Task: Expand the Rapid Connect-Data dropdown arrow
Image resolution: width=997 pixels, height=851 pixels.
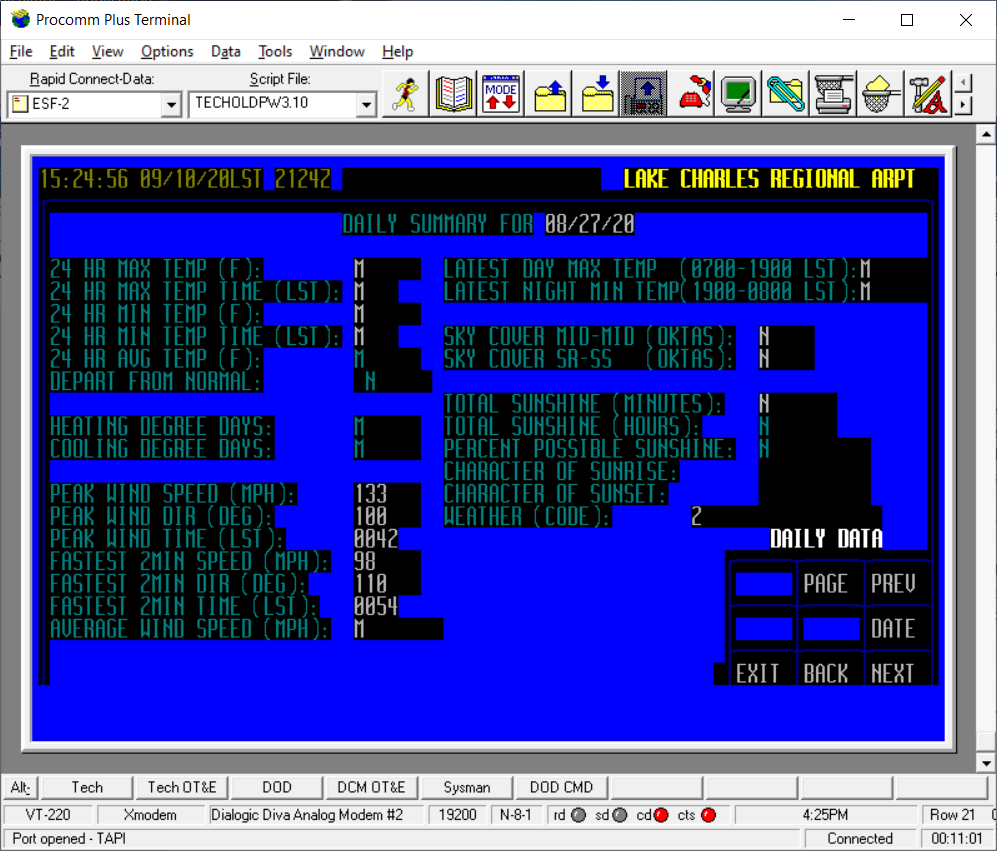Action: point(171,104)
